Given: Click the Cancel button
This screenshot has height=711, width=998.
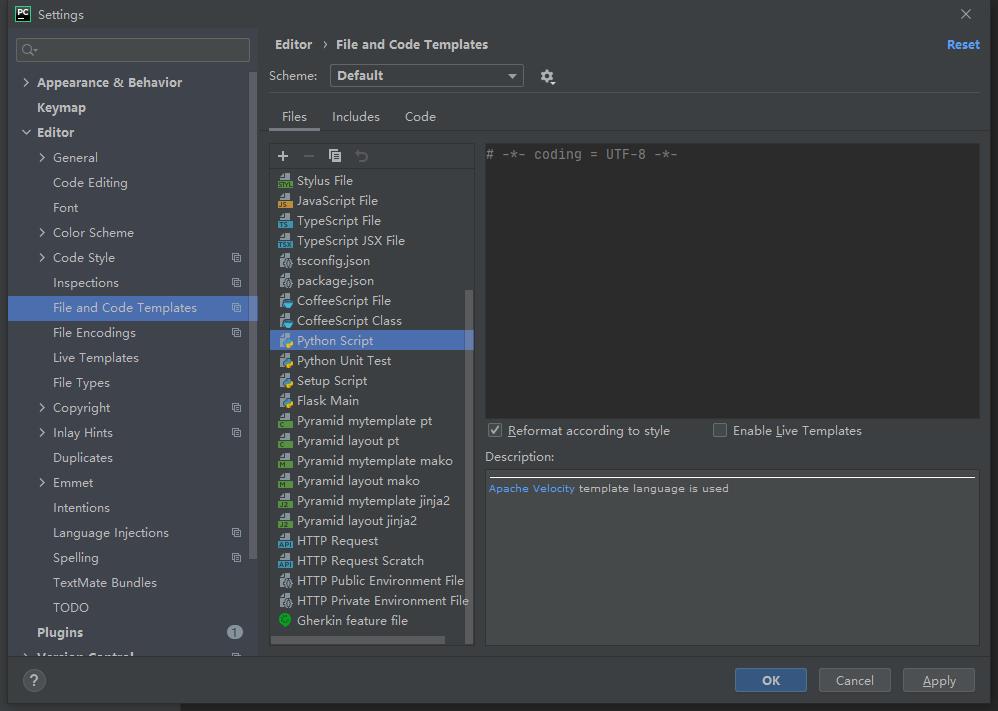Looking at the screenshot, I should (x=855, y=680).
